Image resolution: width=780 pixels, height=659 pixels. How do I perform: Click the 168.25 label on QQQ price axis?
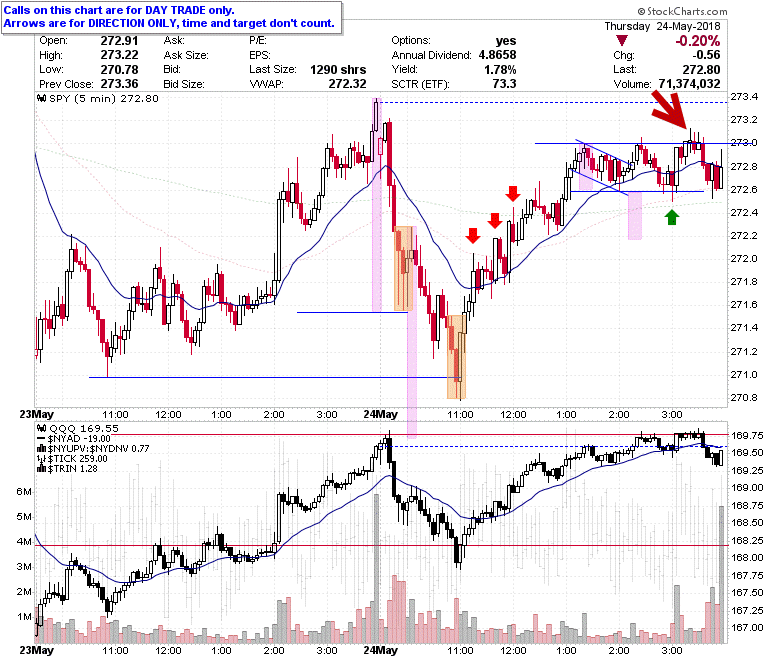pyautogui.click(x=747, y=541)
